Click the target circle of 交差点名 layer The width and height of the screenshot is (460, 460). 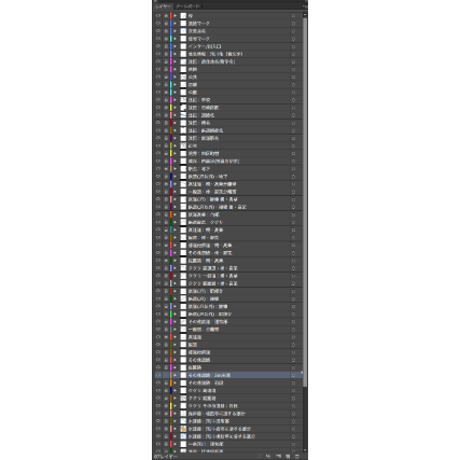pos(293,31)
